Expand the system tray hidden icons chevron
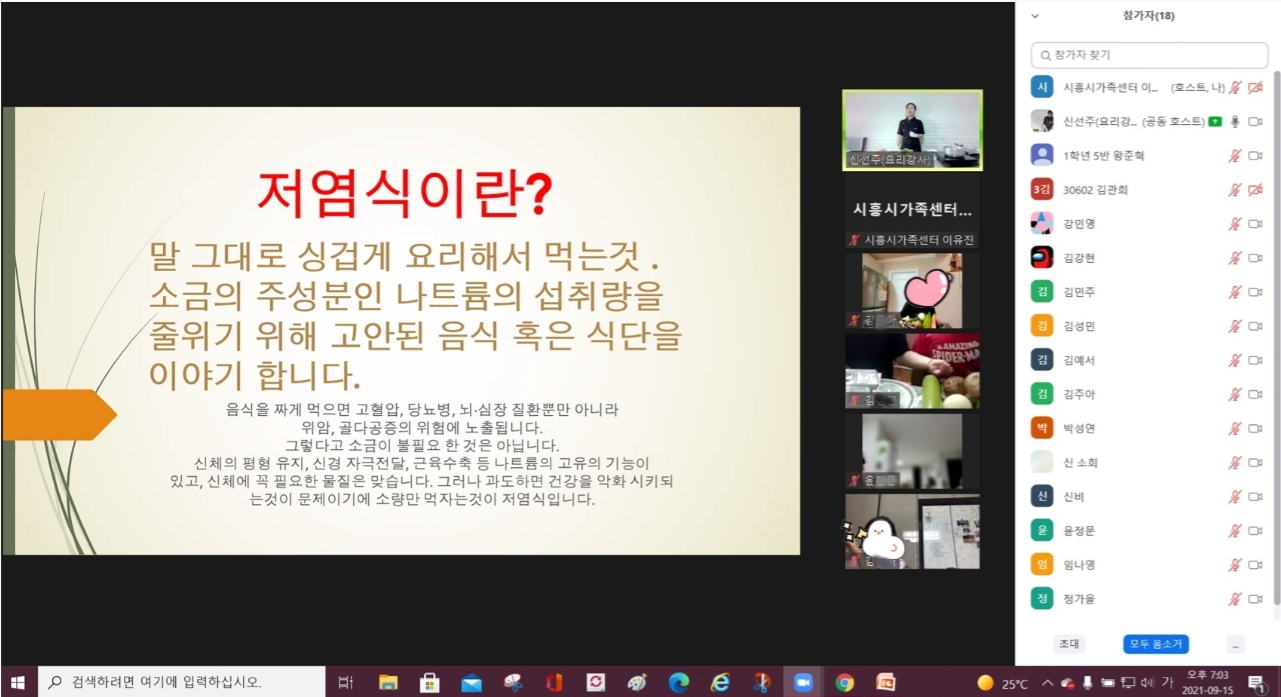The width and height of the screenshot is (1281, 697). click(1047, 683)
